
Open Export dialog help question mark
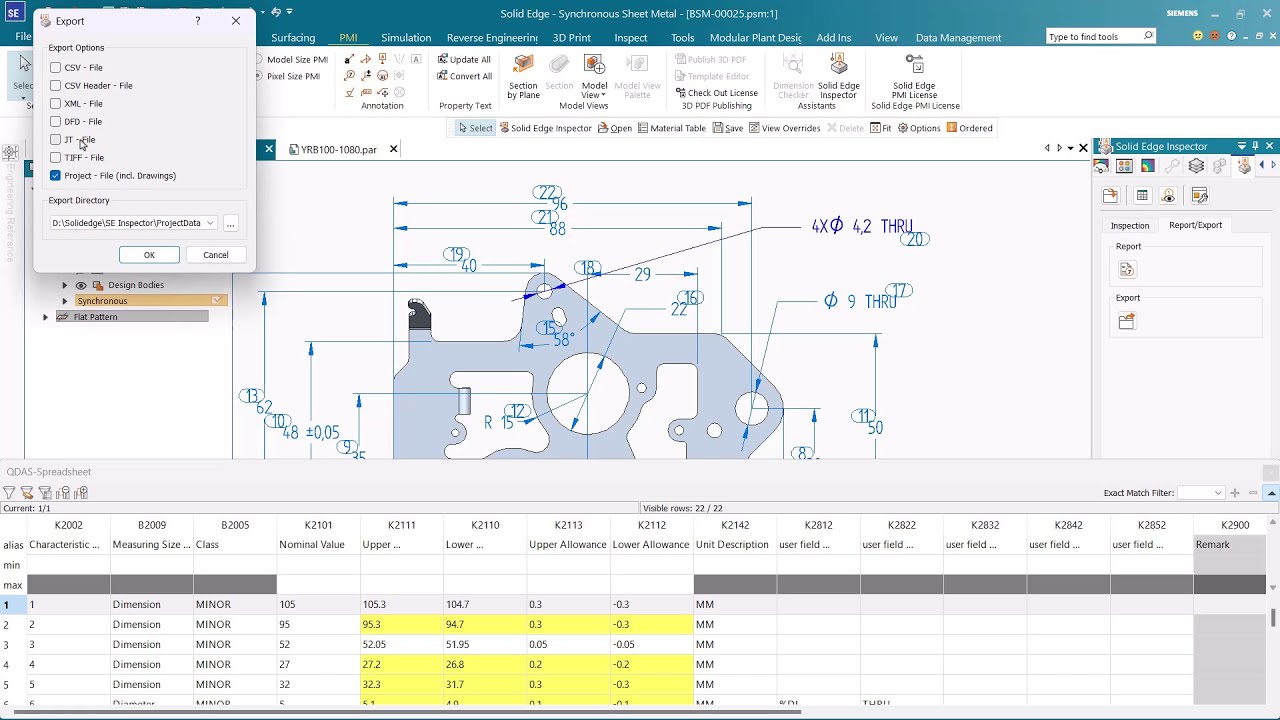coord(197,21)
